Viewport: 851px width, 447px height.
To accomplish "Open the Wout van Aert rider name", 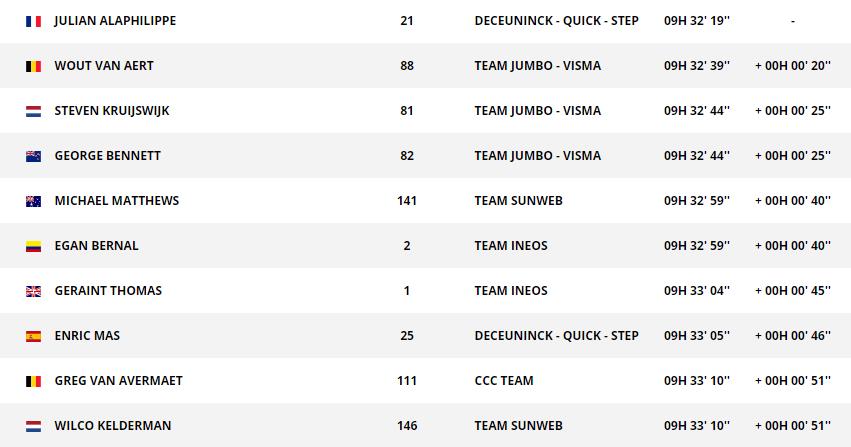I will 104,66.
